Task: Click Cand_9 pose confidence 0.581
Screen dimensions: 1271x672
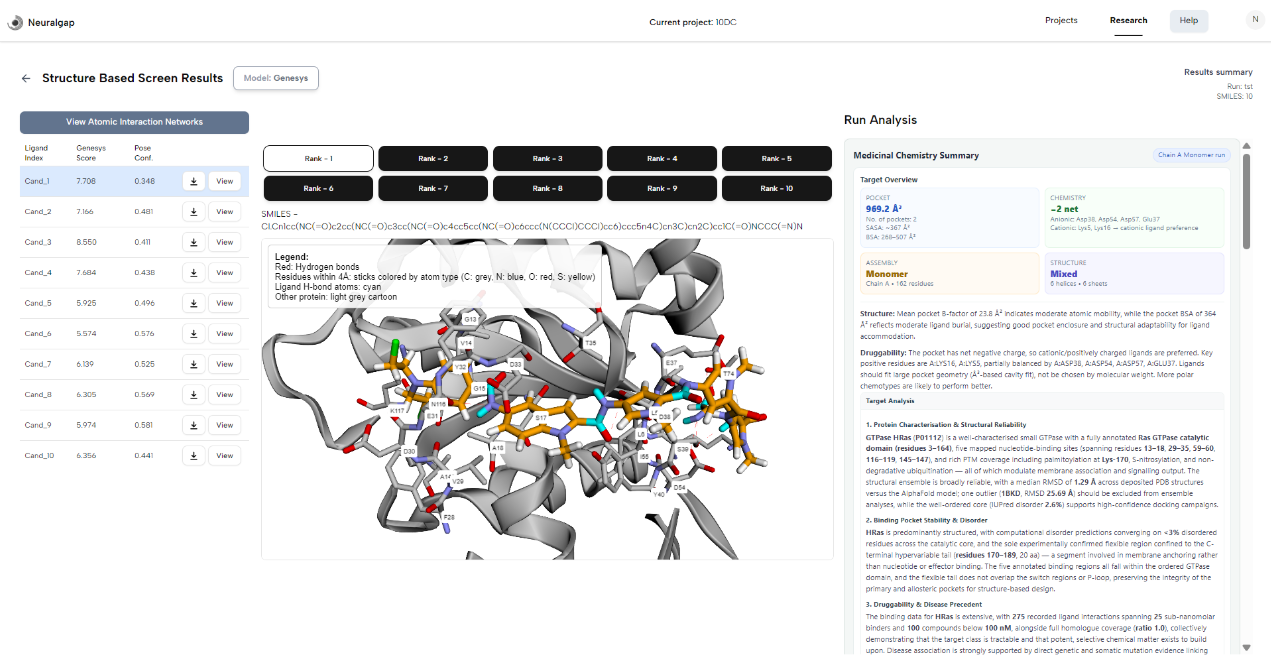Action: 144,425
